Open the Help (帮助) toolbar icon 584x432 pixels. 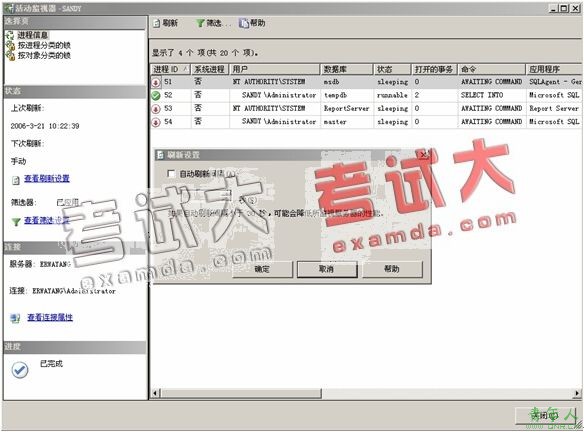244,23
